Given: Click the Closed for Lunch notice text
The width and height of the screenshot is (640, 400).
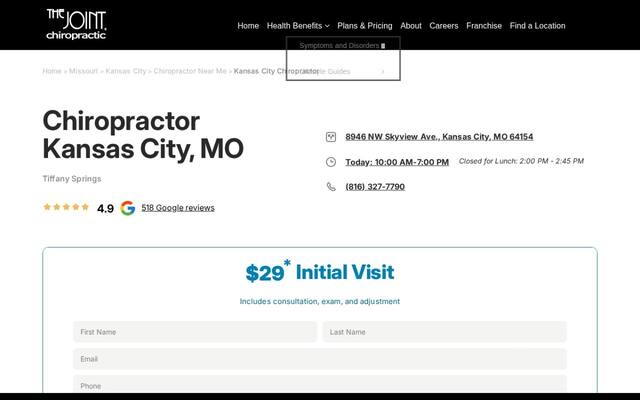Looking at the screenshot, I should [x=521, y=161].
